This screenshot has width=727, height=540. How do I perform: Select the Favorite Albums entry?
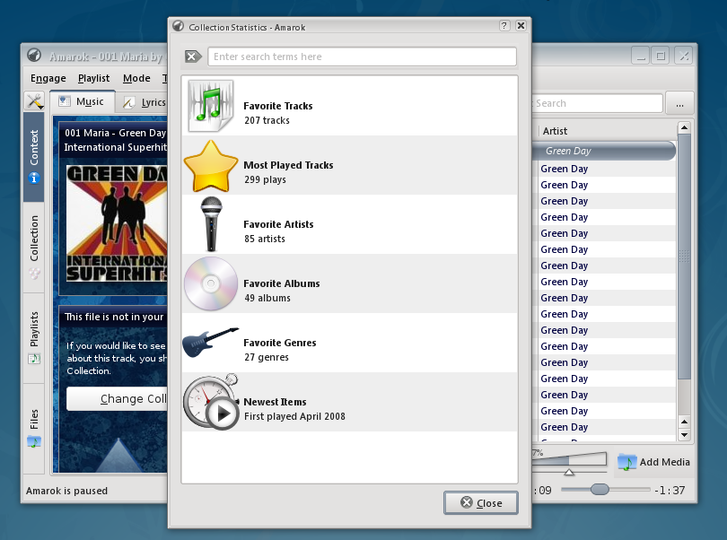350,283
